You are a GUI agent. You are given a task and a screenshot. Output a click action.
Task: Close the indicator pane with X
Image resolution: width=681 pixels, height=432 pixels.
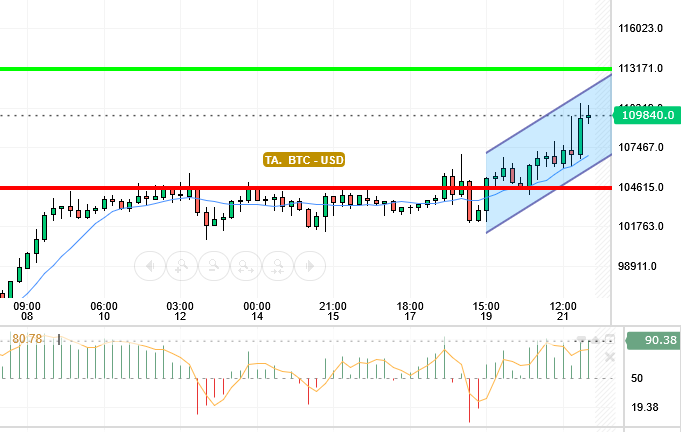click(x=610, y=357)
